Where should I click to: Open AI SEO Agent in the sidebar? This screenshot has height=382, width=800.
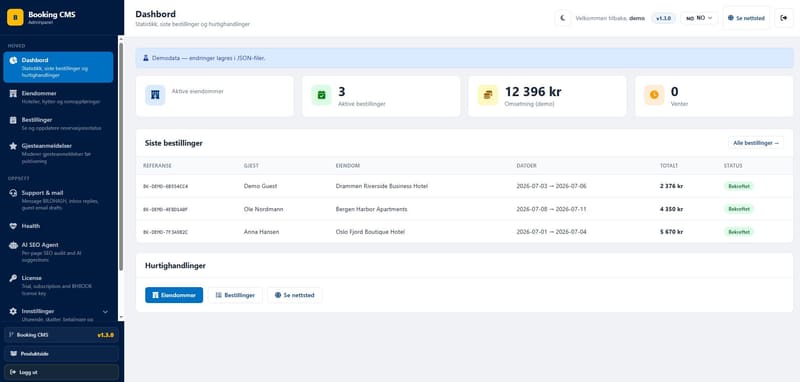pyautogui.click(x=58, y=252)
